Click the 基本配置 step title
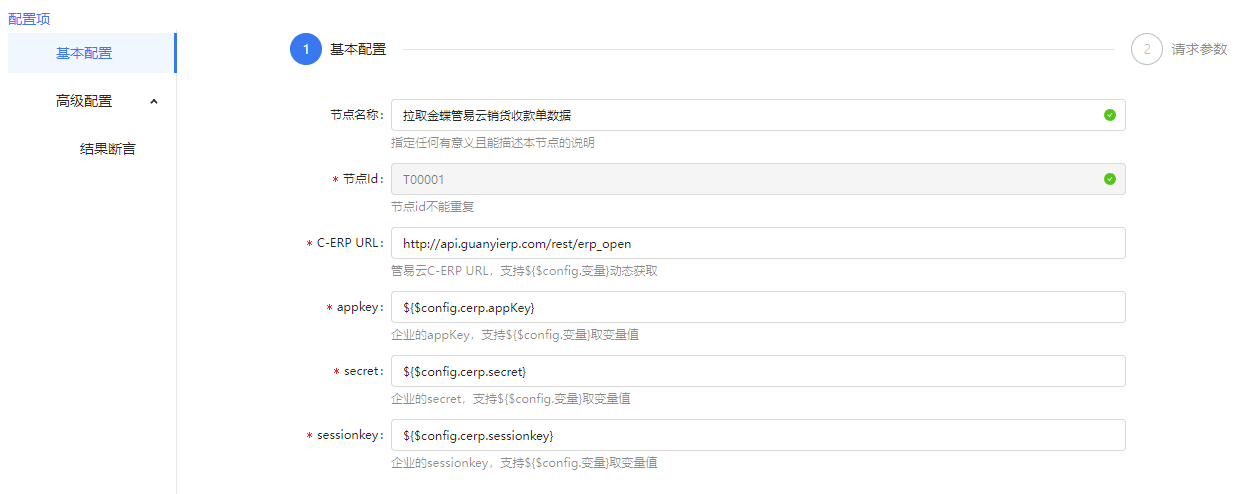Image resolution: width=1248 pixels, height=494 pixels. point(358,49)
